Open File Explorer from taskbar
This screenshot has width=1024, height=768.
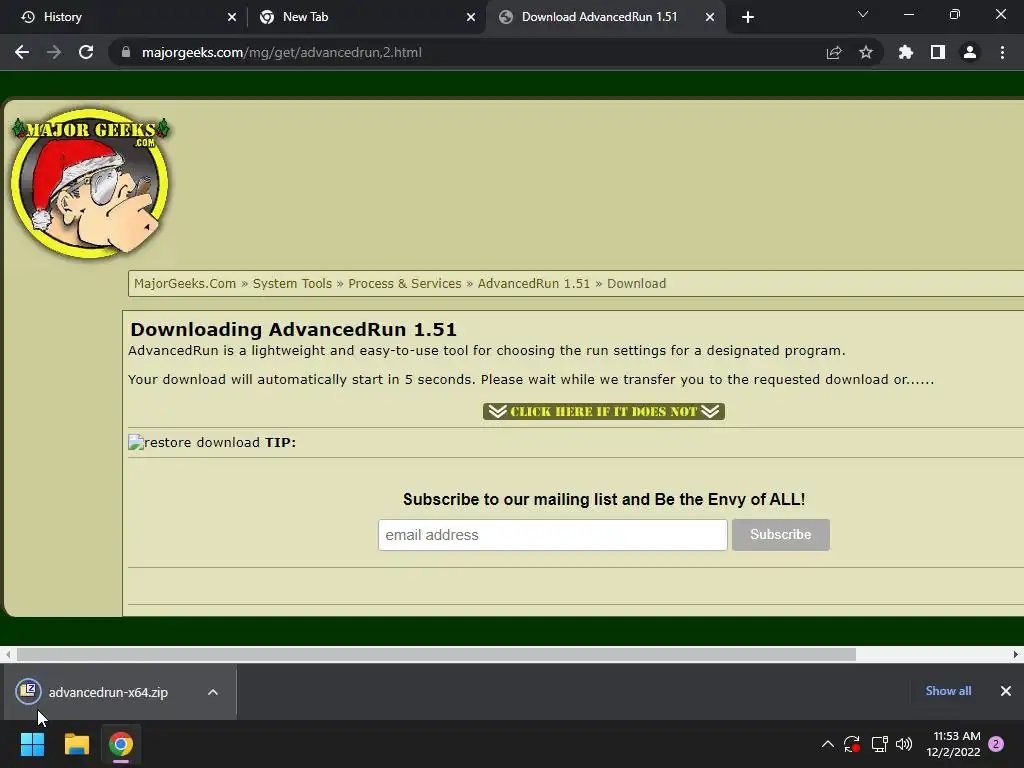tap(76, 744)
